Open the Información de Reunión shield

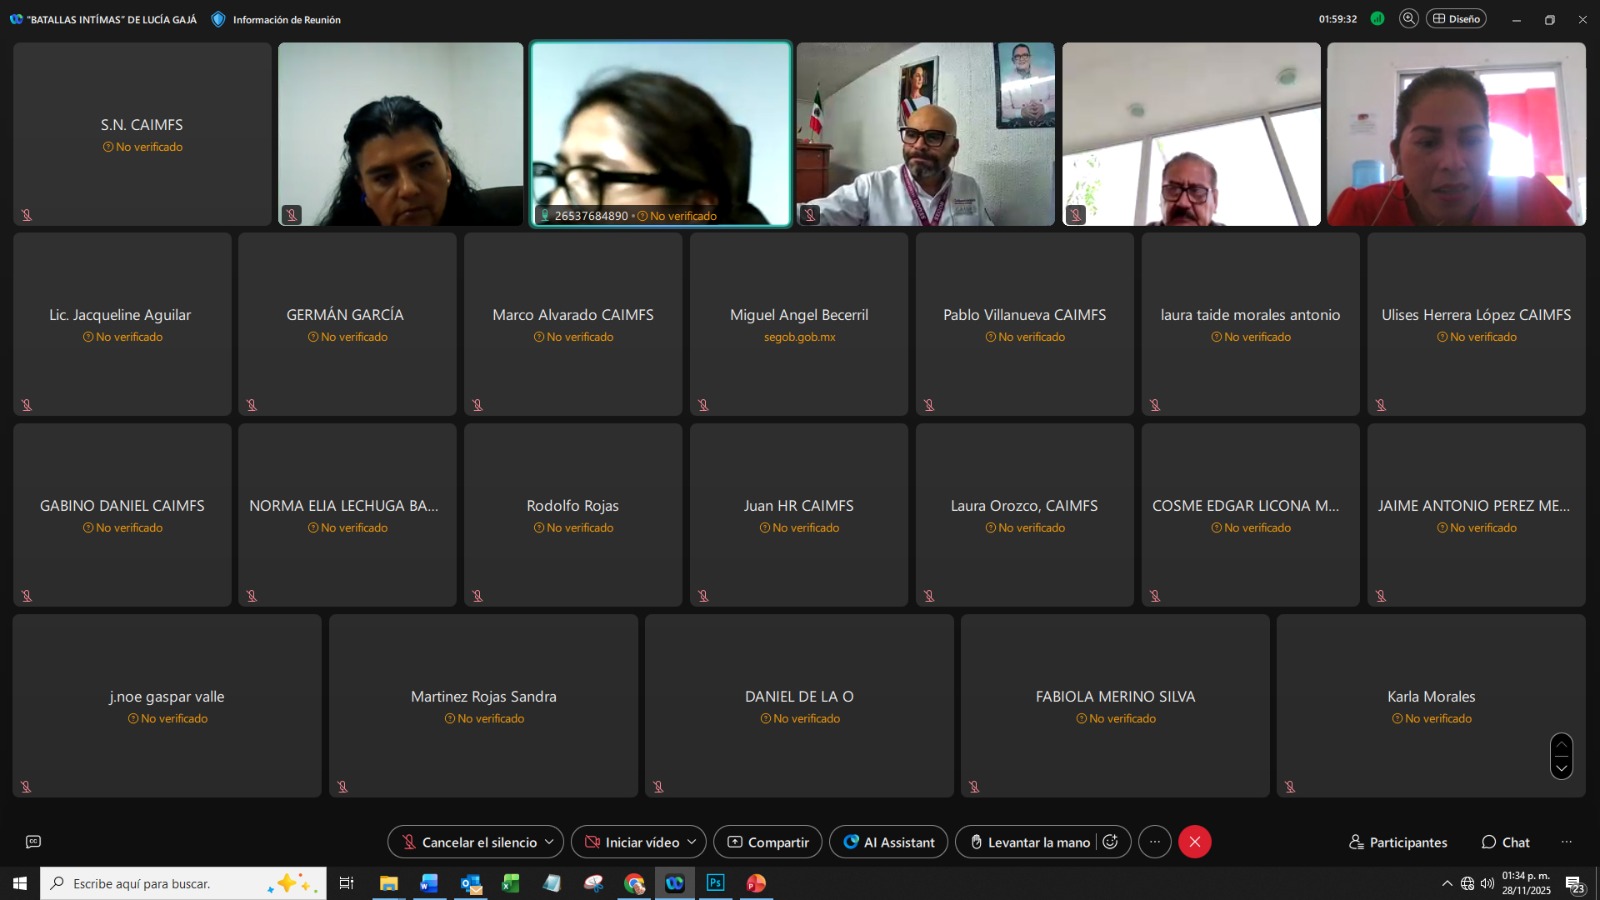pos(218,19)
